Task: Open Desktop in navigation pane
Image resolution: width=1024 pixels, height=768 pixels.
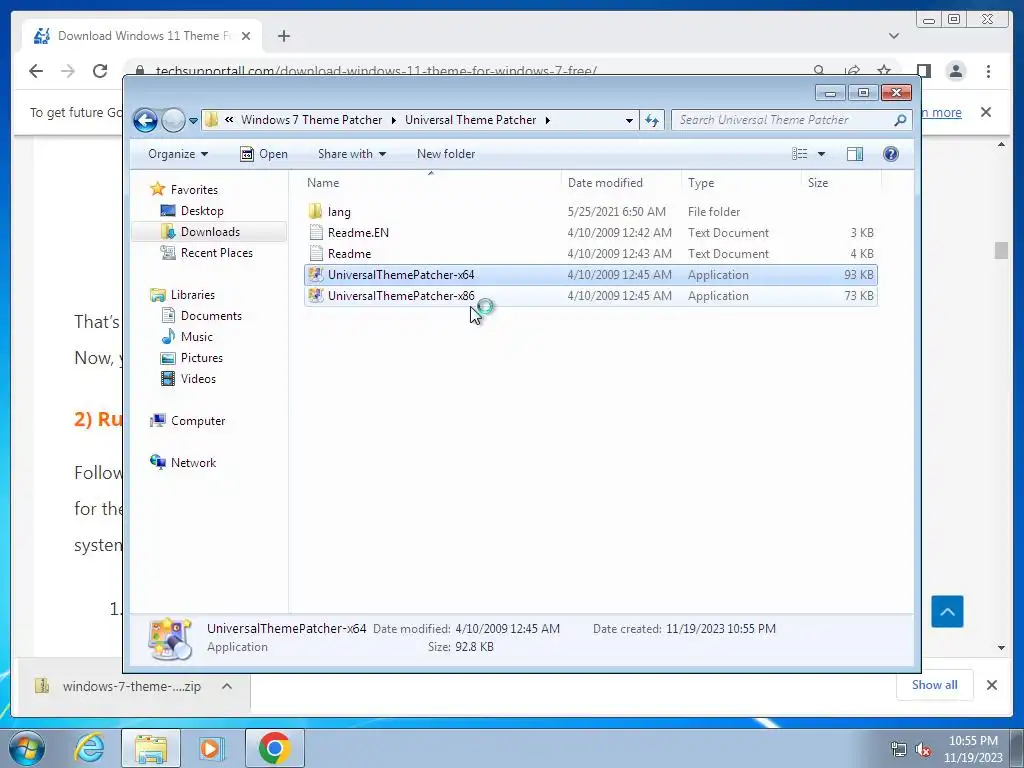Action: click(x=202, y=211)
